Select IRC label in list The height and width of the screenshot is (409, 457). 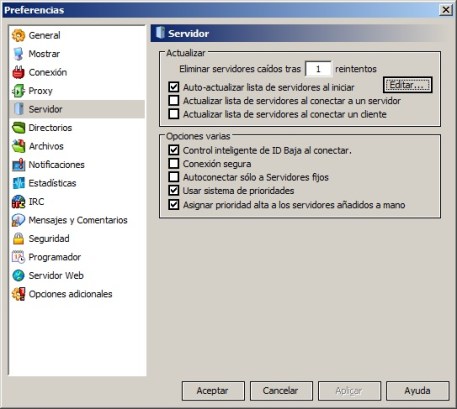(36, 202)
